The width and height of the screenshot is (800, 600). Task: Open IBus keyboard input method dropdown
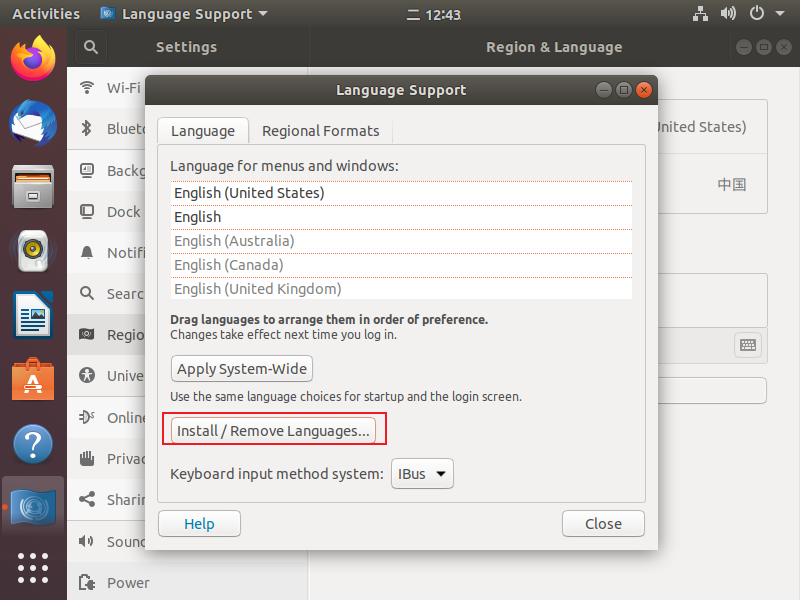coord(422,474)
